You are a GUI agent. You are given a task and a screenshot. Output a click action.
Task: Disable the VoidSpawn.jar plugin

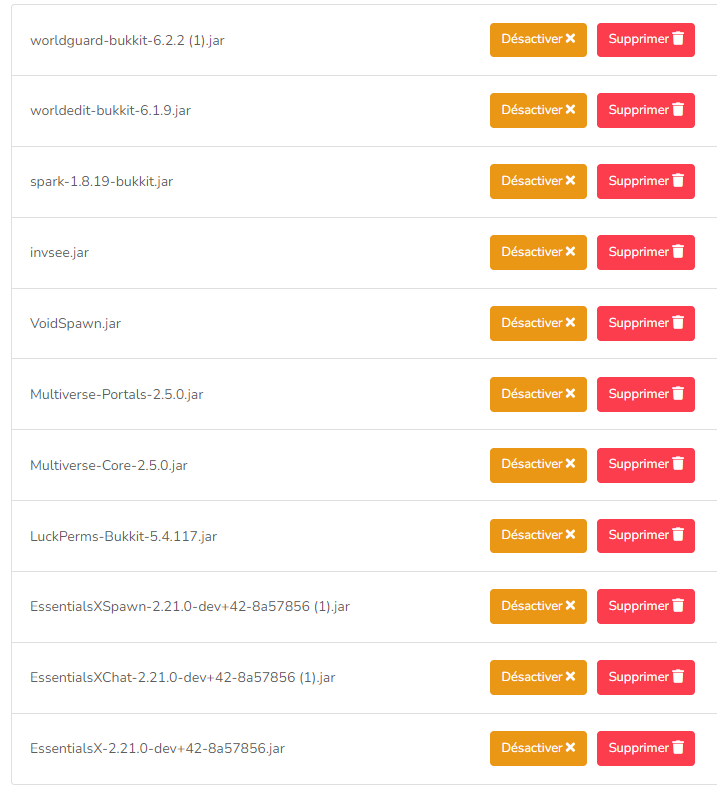pyautogui.click(x=538, y=323)
